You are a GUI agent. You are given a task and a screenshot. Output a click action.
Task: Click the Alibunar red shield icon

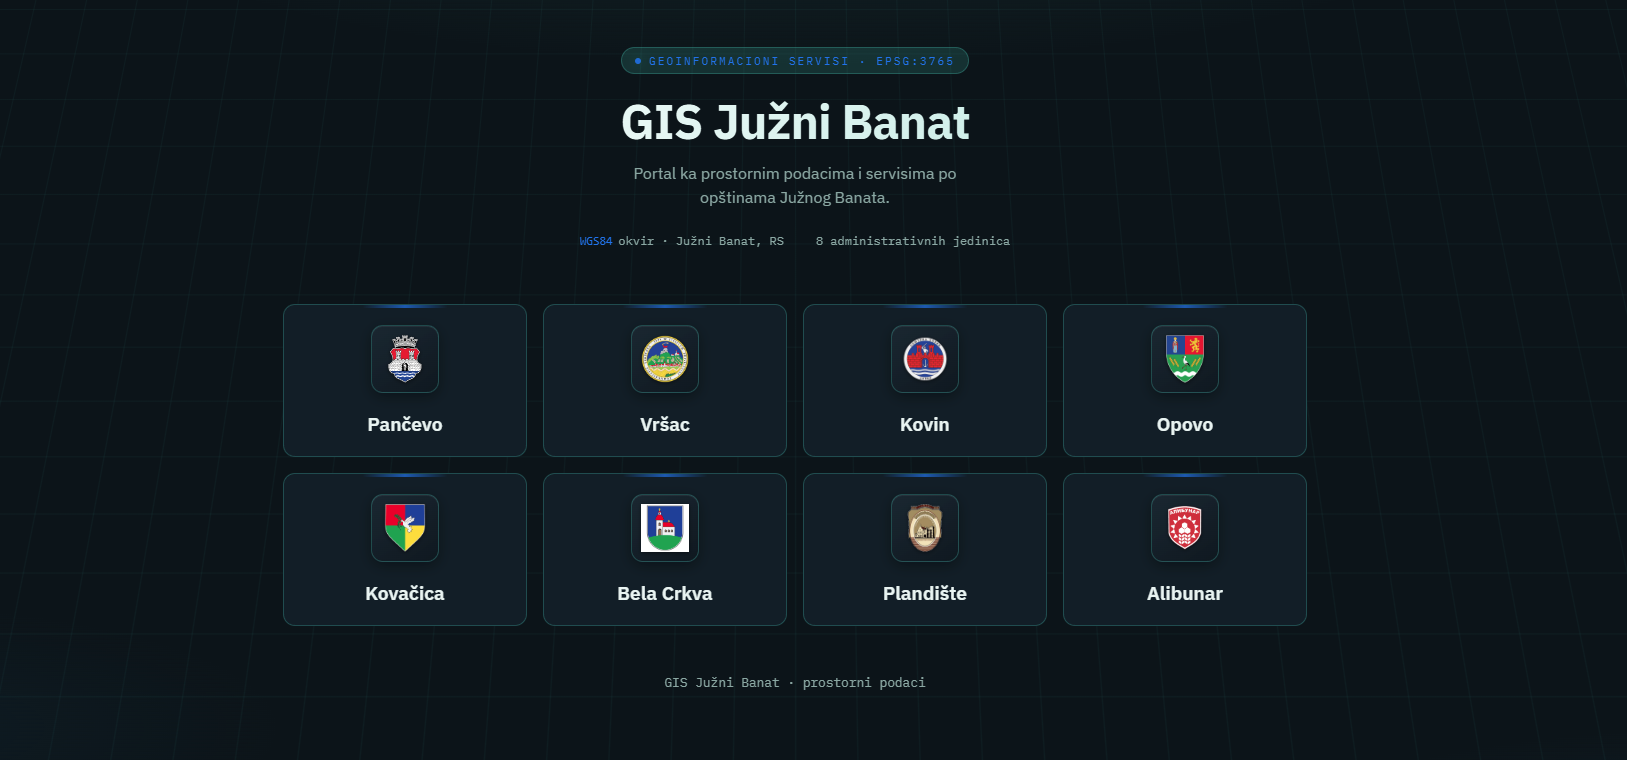coord(1185,528)
